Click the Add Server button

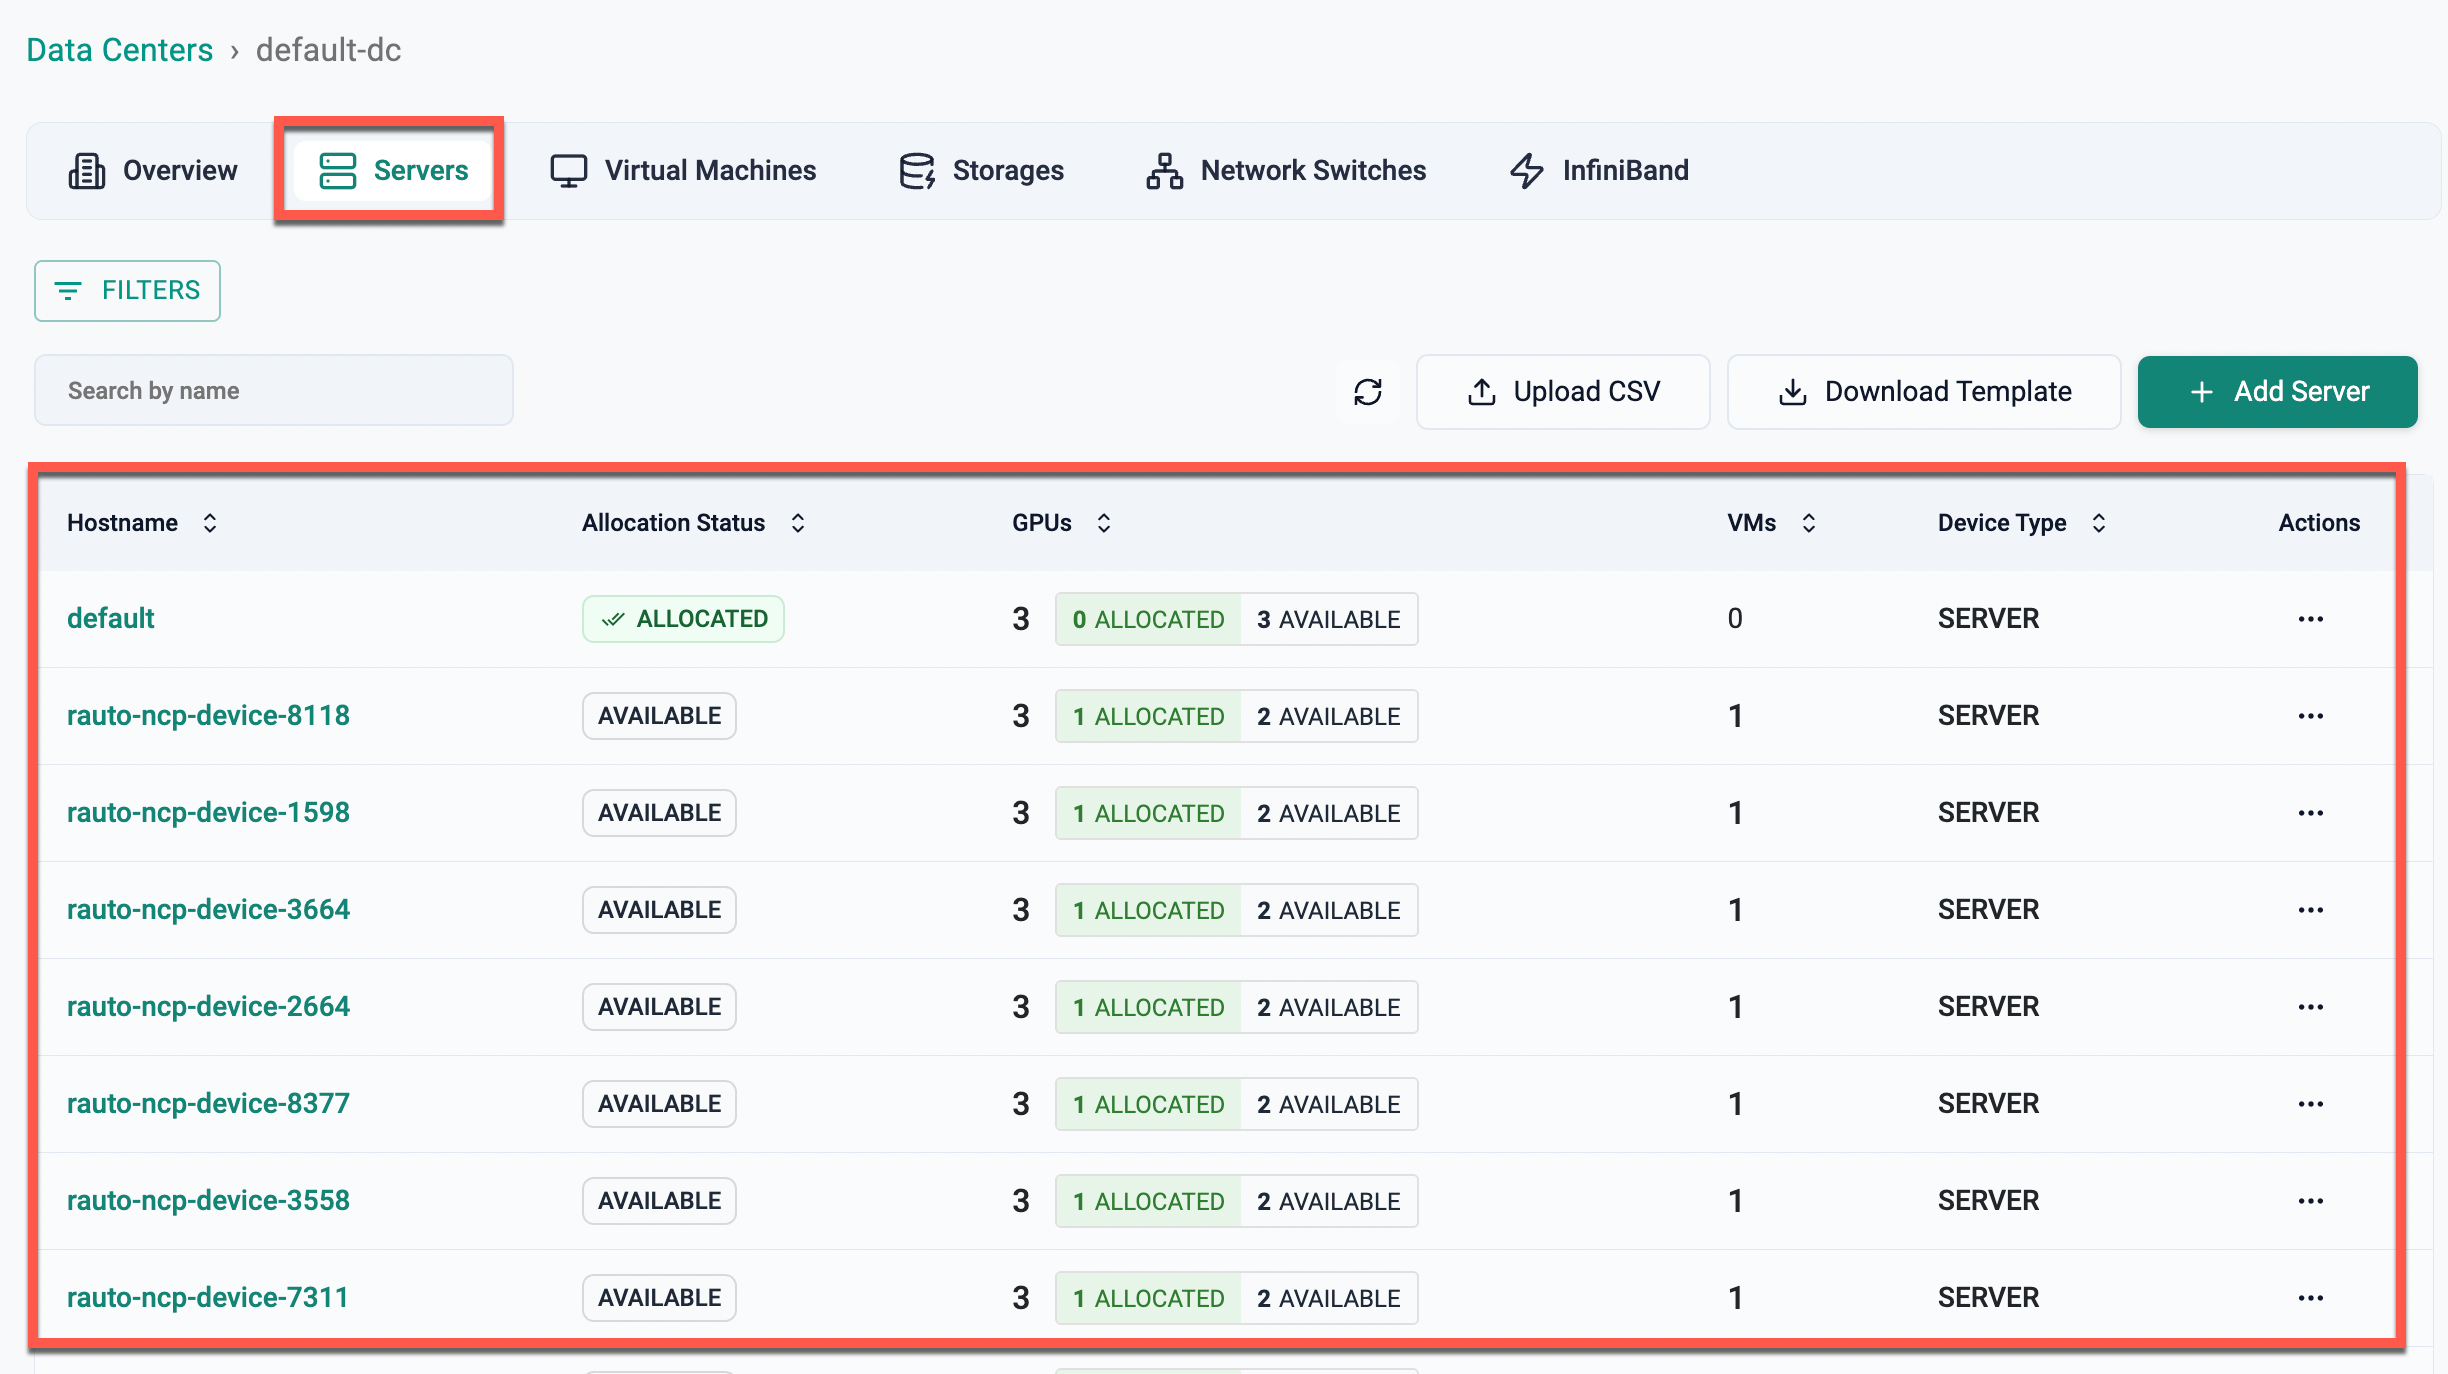click(x=2277, y=392)
